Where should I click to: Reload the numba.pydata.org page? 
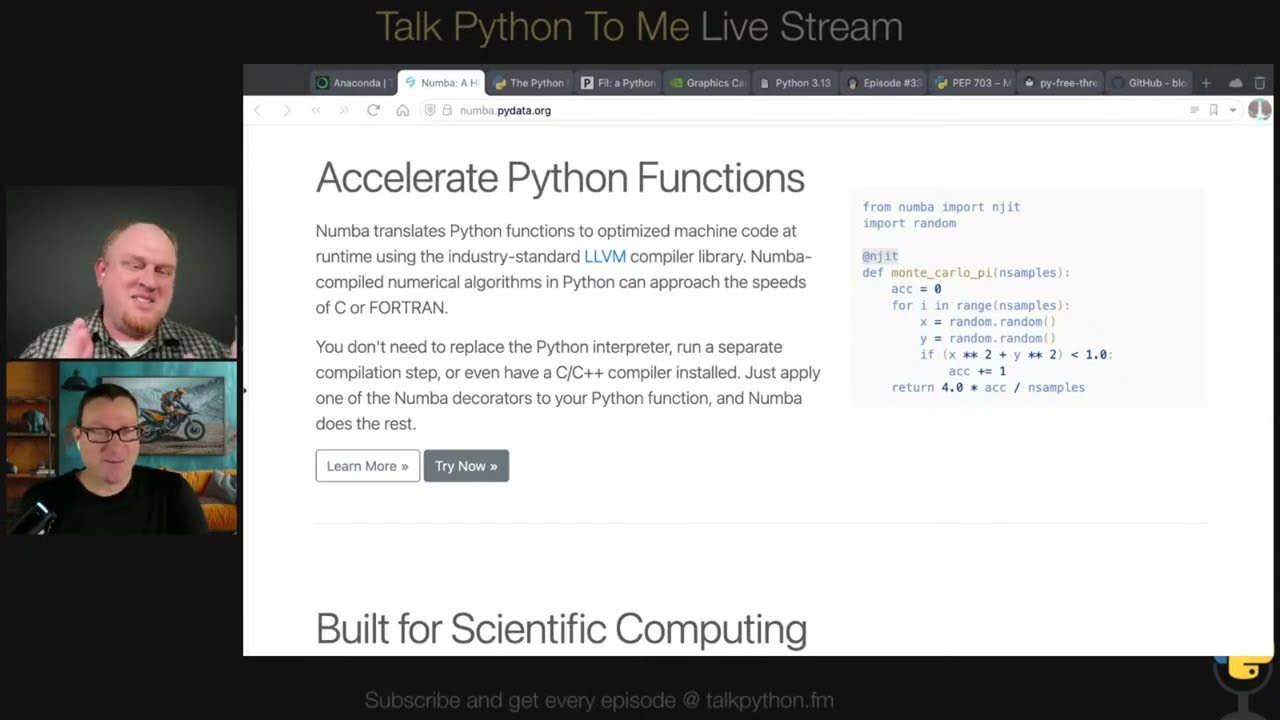pos(373,110)
